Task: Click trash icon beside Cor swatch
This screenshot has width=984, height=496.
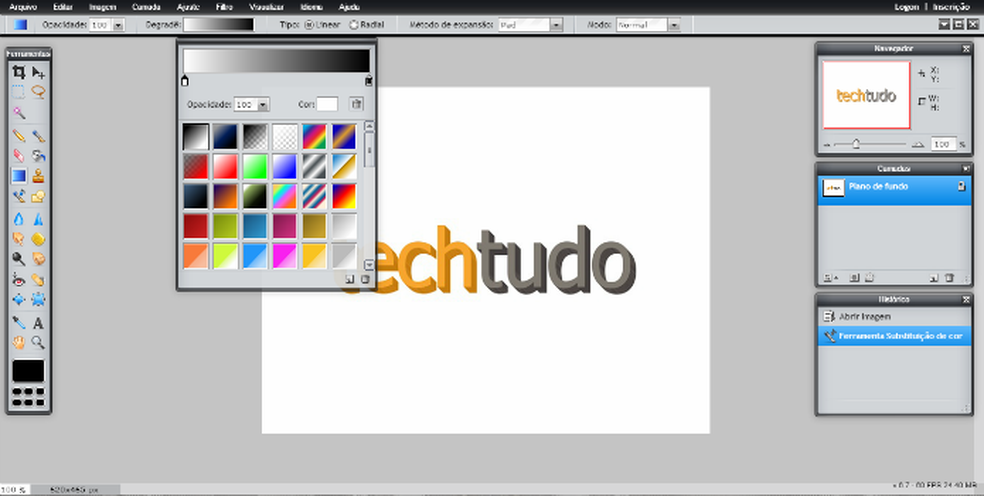Action: 356,104
